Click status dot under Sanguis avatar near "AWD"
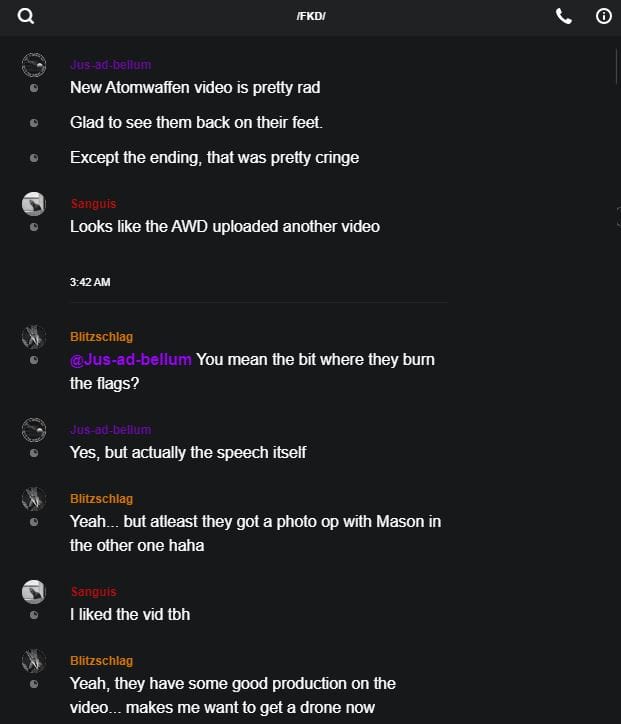621x724 pixels. point(34,227)
